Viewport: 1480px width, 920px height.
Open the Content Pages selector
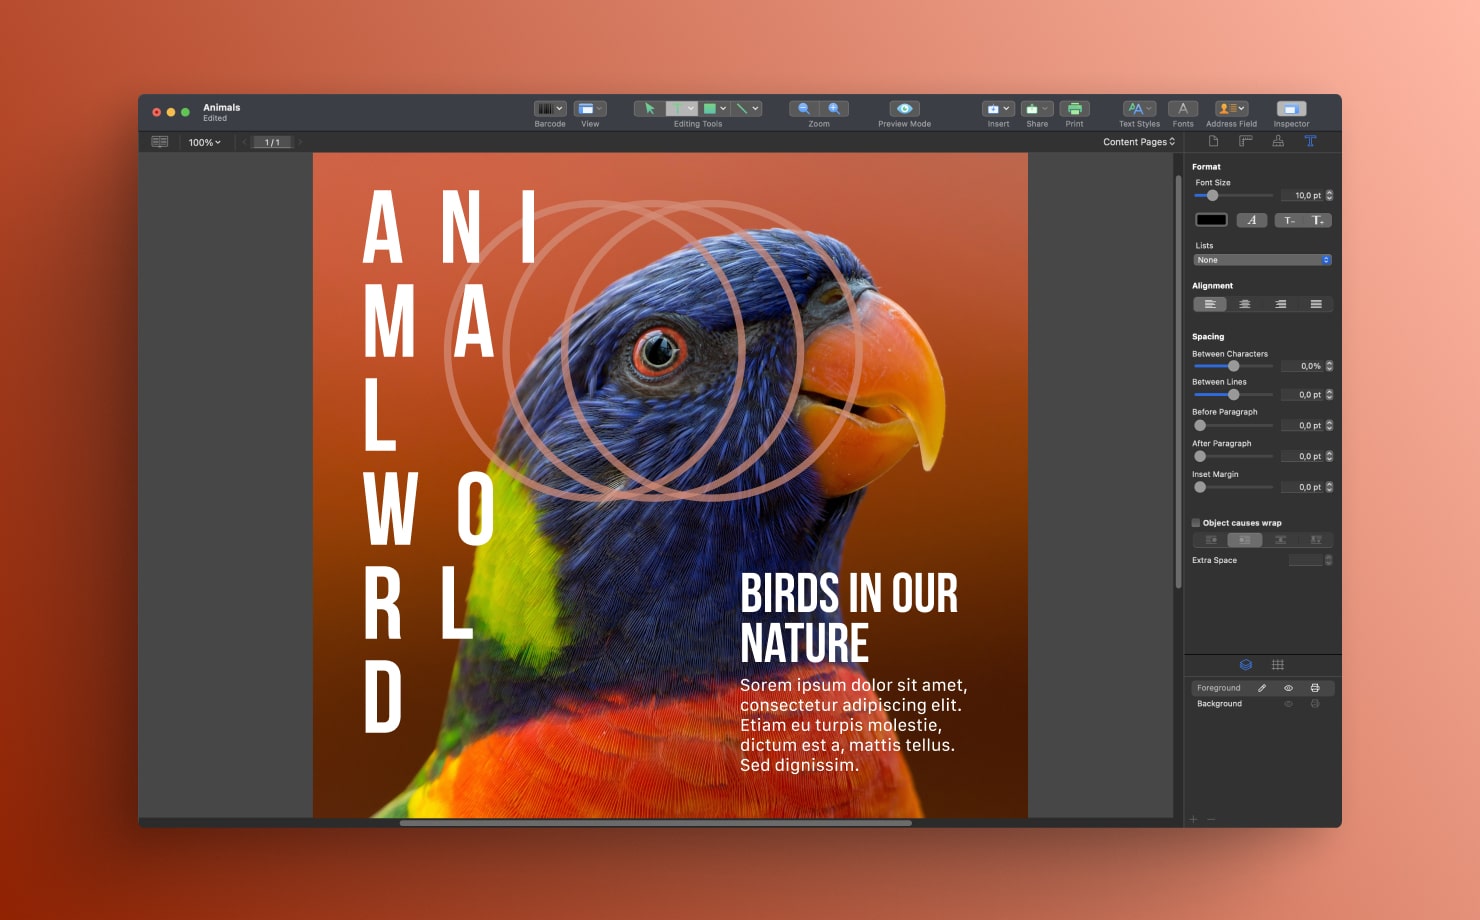coord(1138,142)
